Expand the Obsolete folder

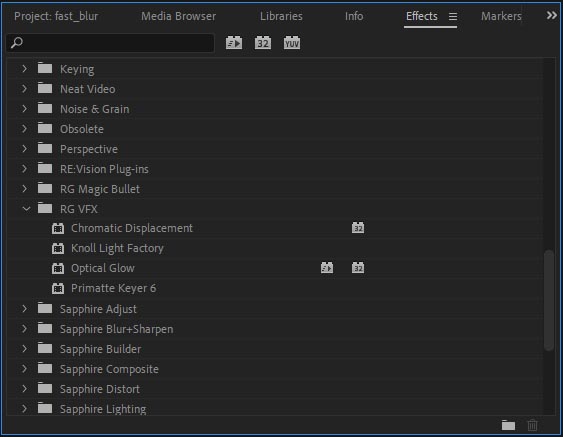coord(24,129)
